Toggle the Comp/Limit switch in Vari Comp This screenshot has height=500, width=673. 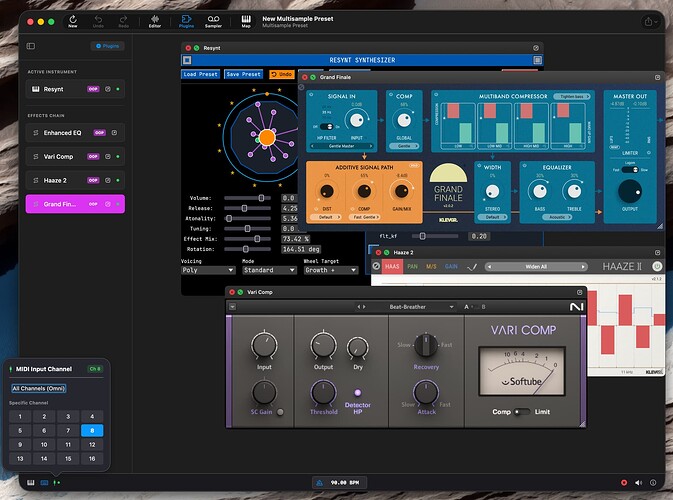tap(522, 412)
